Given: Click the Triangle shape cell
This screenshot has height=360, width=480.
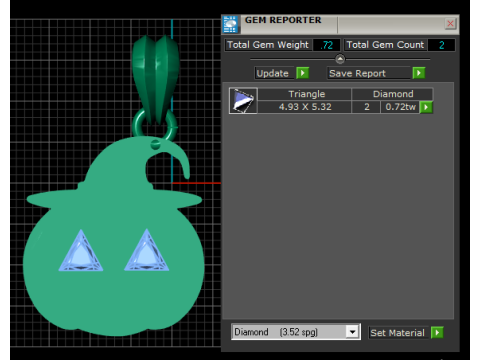Looking at the screenshot, I should 305,94.
